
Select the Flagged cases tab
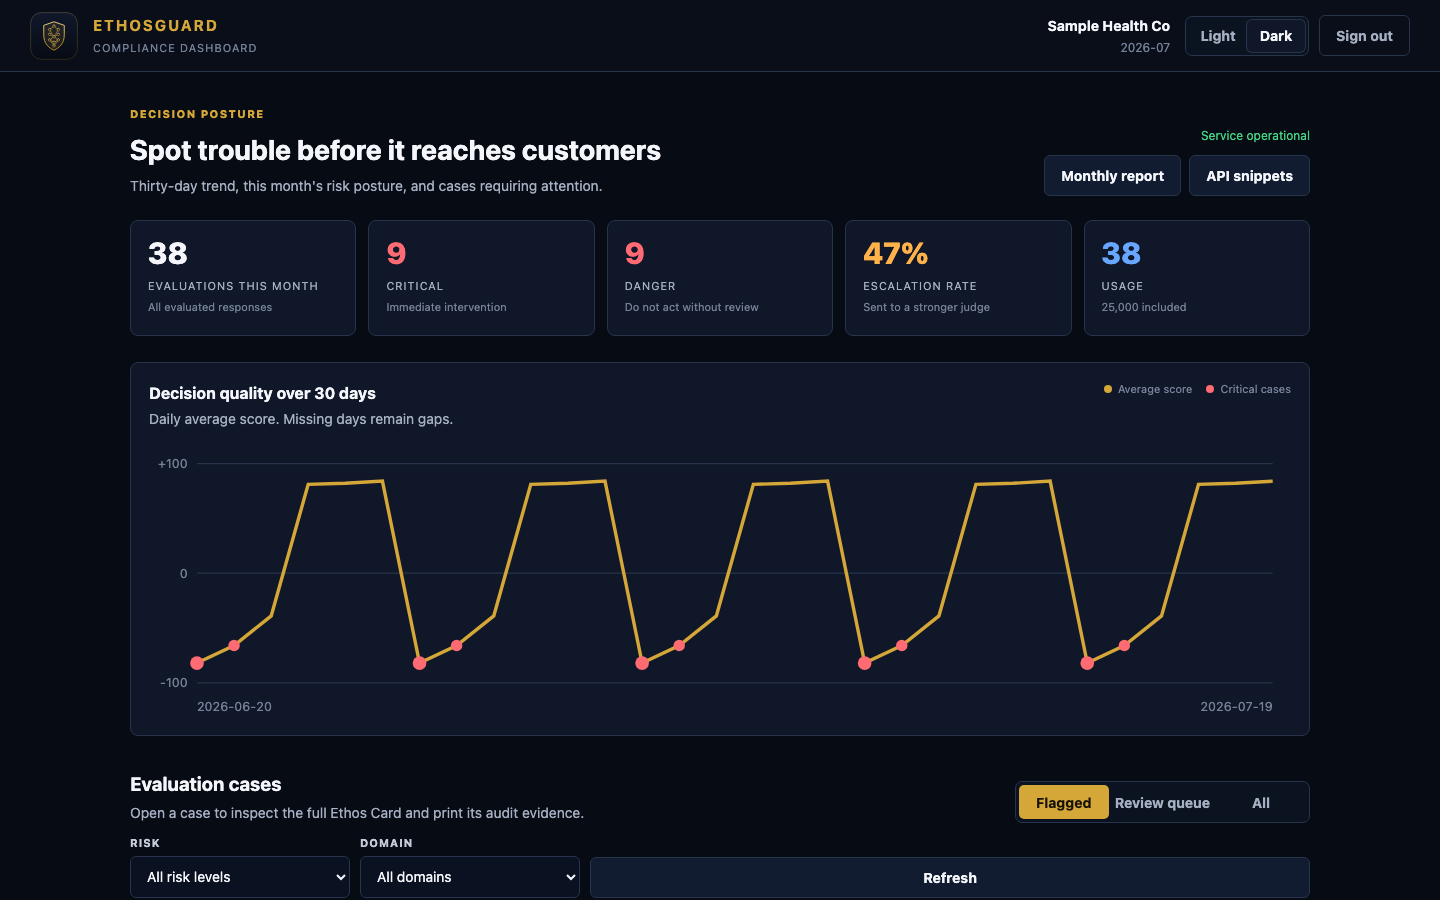1063,802
